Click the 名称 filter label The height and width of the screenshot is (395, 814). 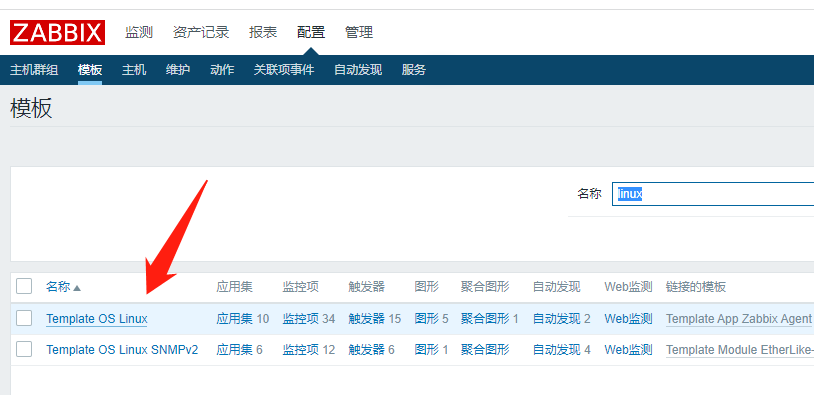point(589,194)
